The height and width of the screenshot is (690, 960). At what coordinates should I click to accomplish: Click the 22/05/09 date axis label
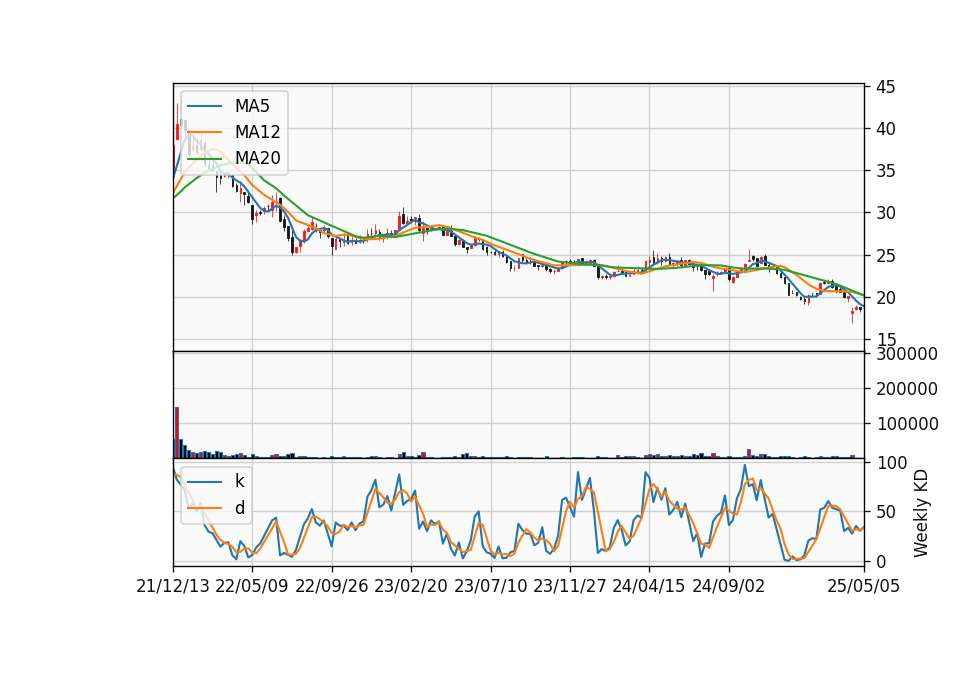(x=252, y=586)
